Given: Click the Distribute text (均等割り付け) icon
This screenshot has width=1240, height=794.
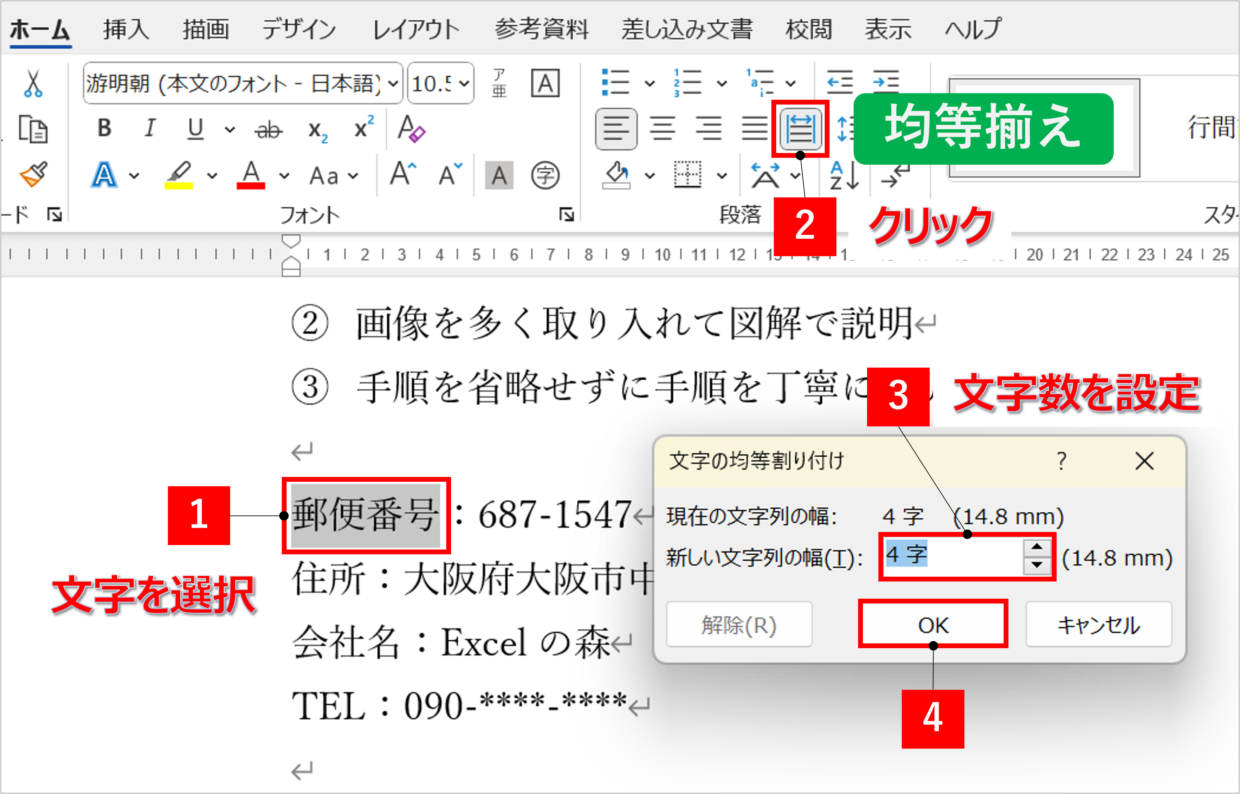Looking at the screenshot, I should coord(801,129).
